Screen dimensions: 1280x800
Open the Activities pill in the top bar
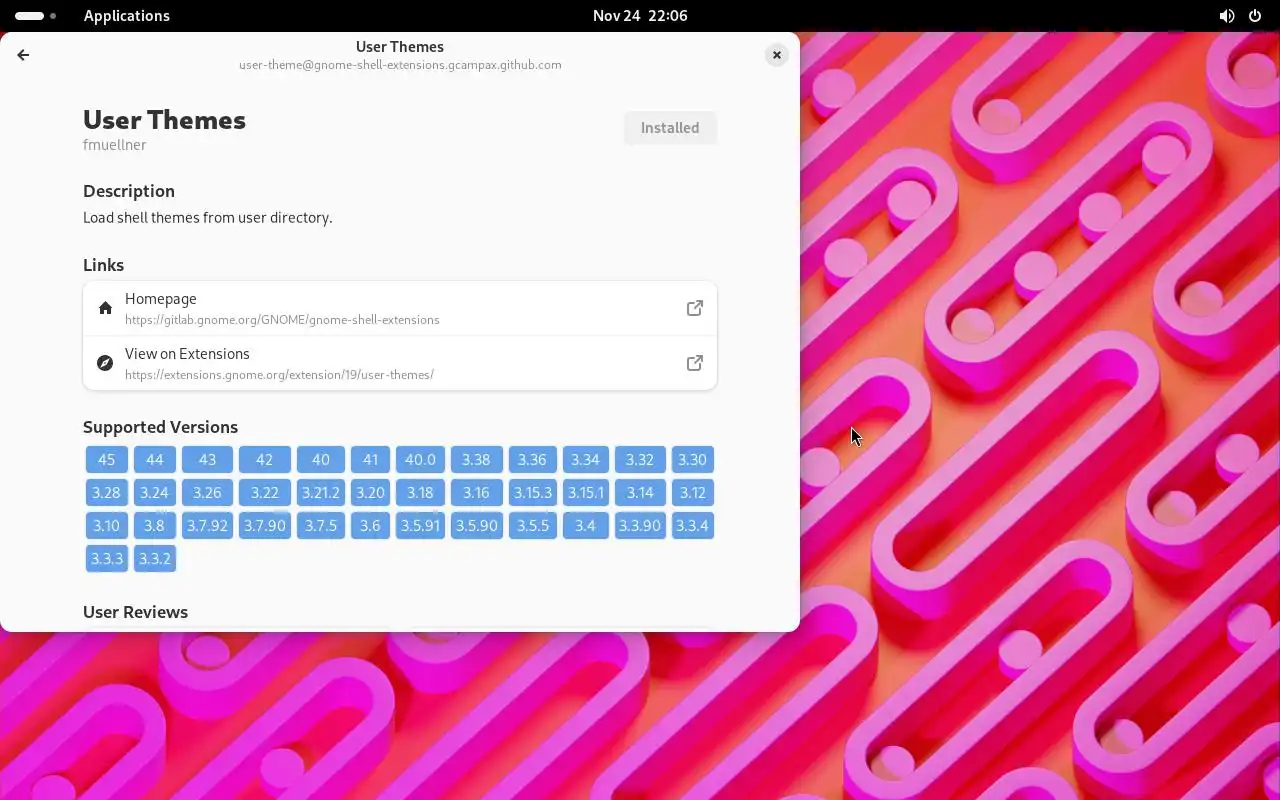click(x=35, y=16)
